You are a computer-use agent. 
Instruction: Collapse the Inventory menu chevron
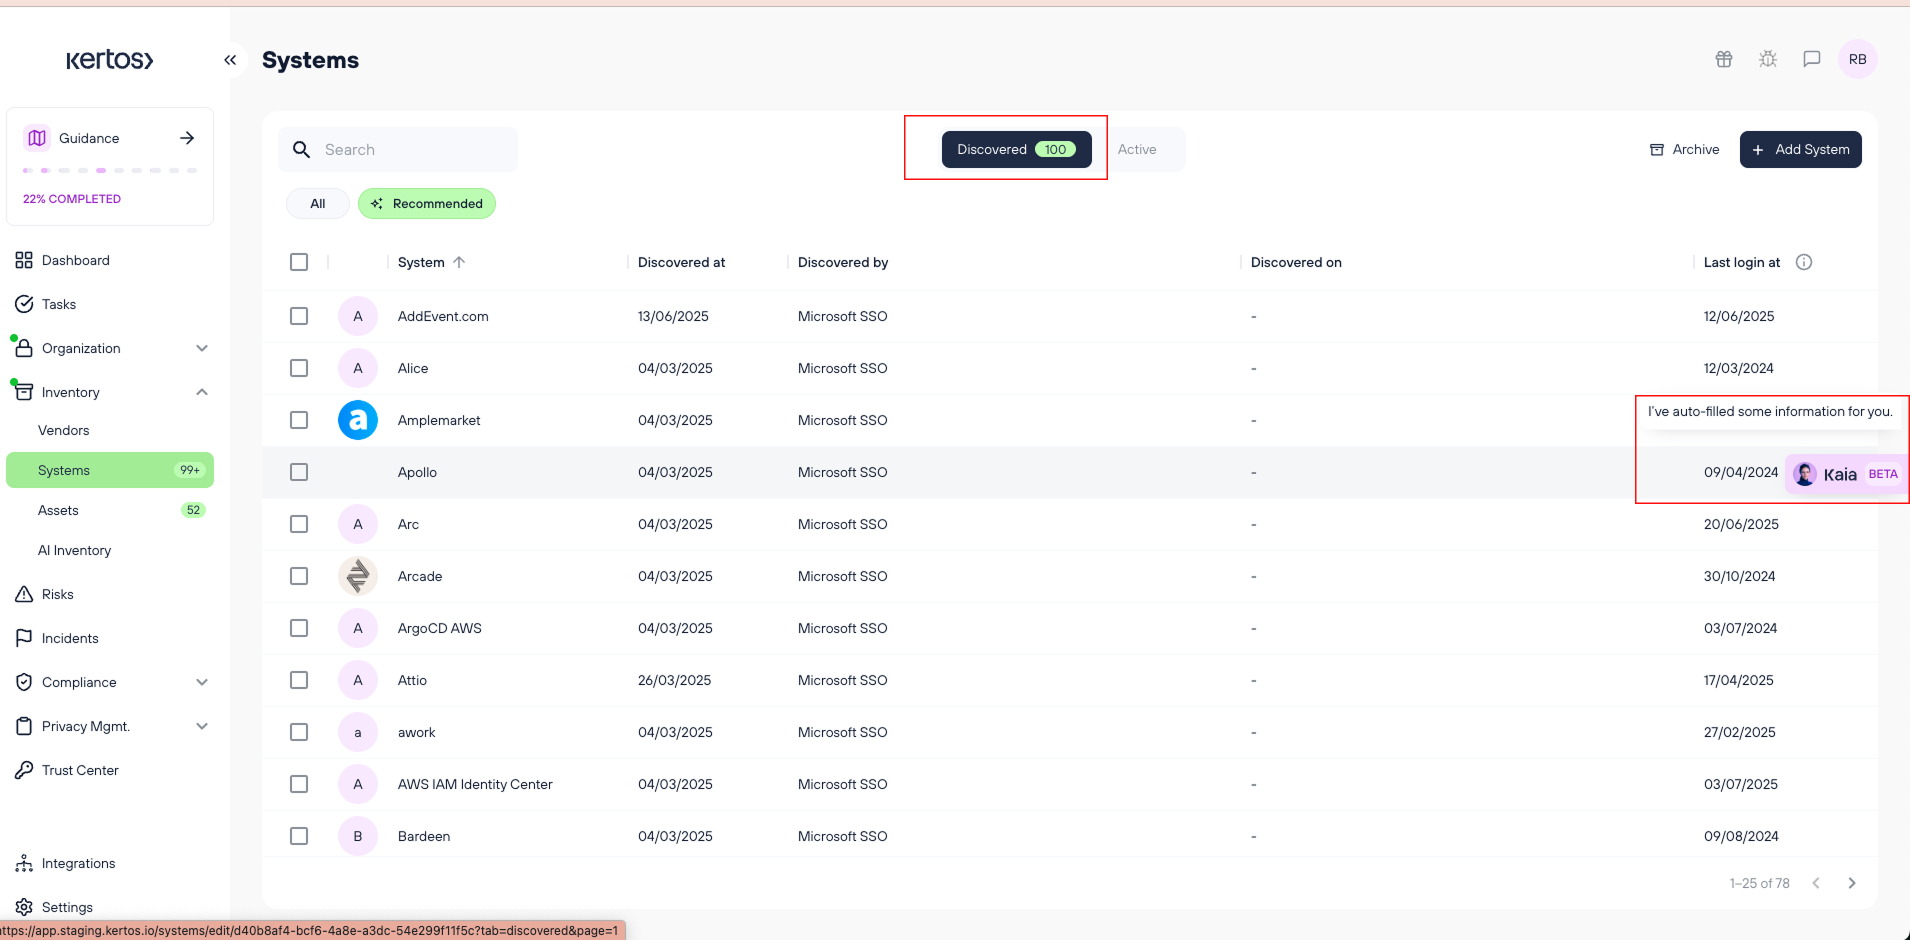coord(202,392)
